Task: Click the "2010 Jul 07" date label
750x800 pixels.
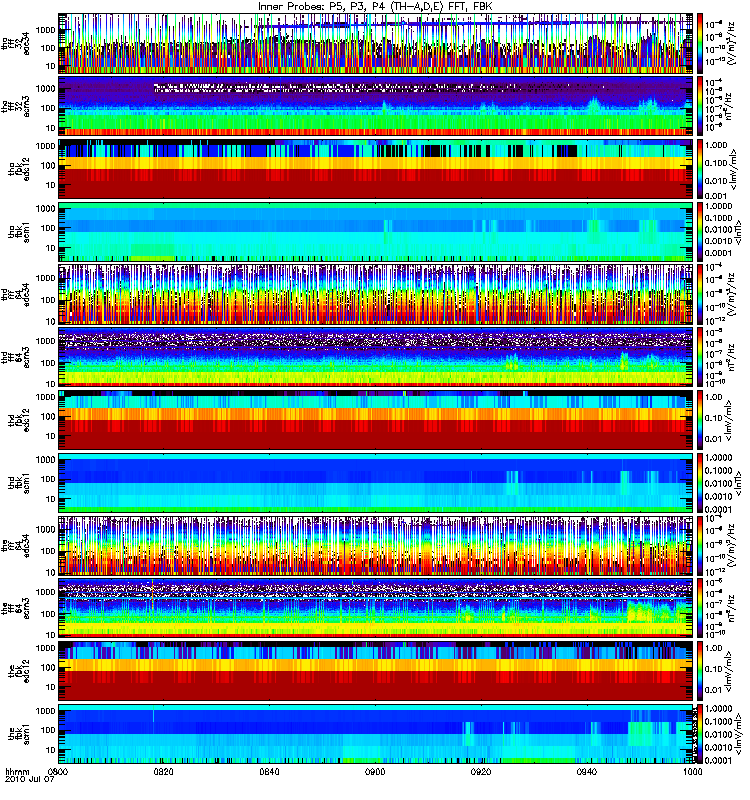Action: (30, 780)
